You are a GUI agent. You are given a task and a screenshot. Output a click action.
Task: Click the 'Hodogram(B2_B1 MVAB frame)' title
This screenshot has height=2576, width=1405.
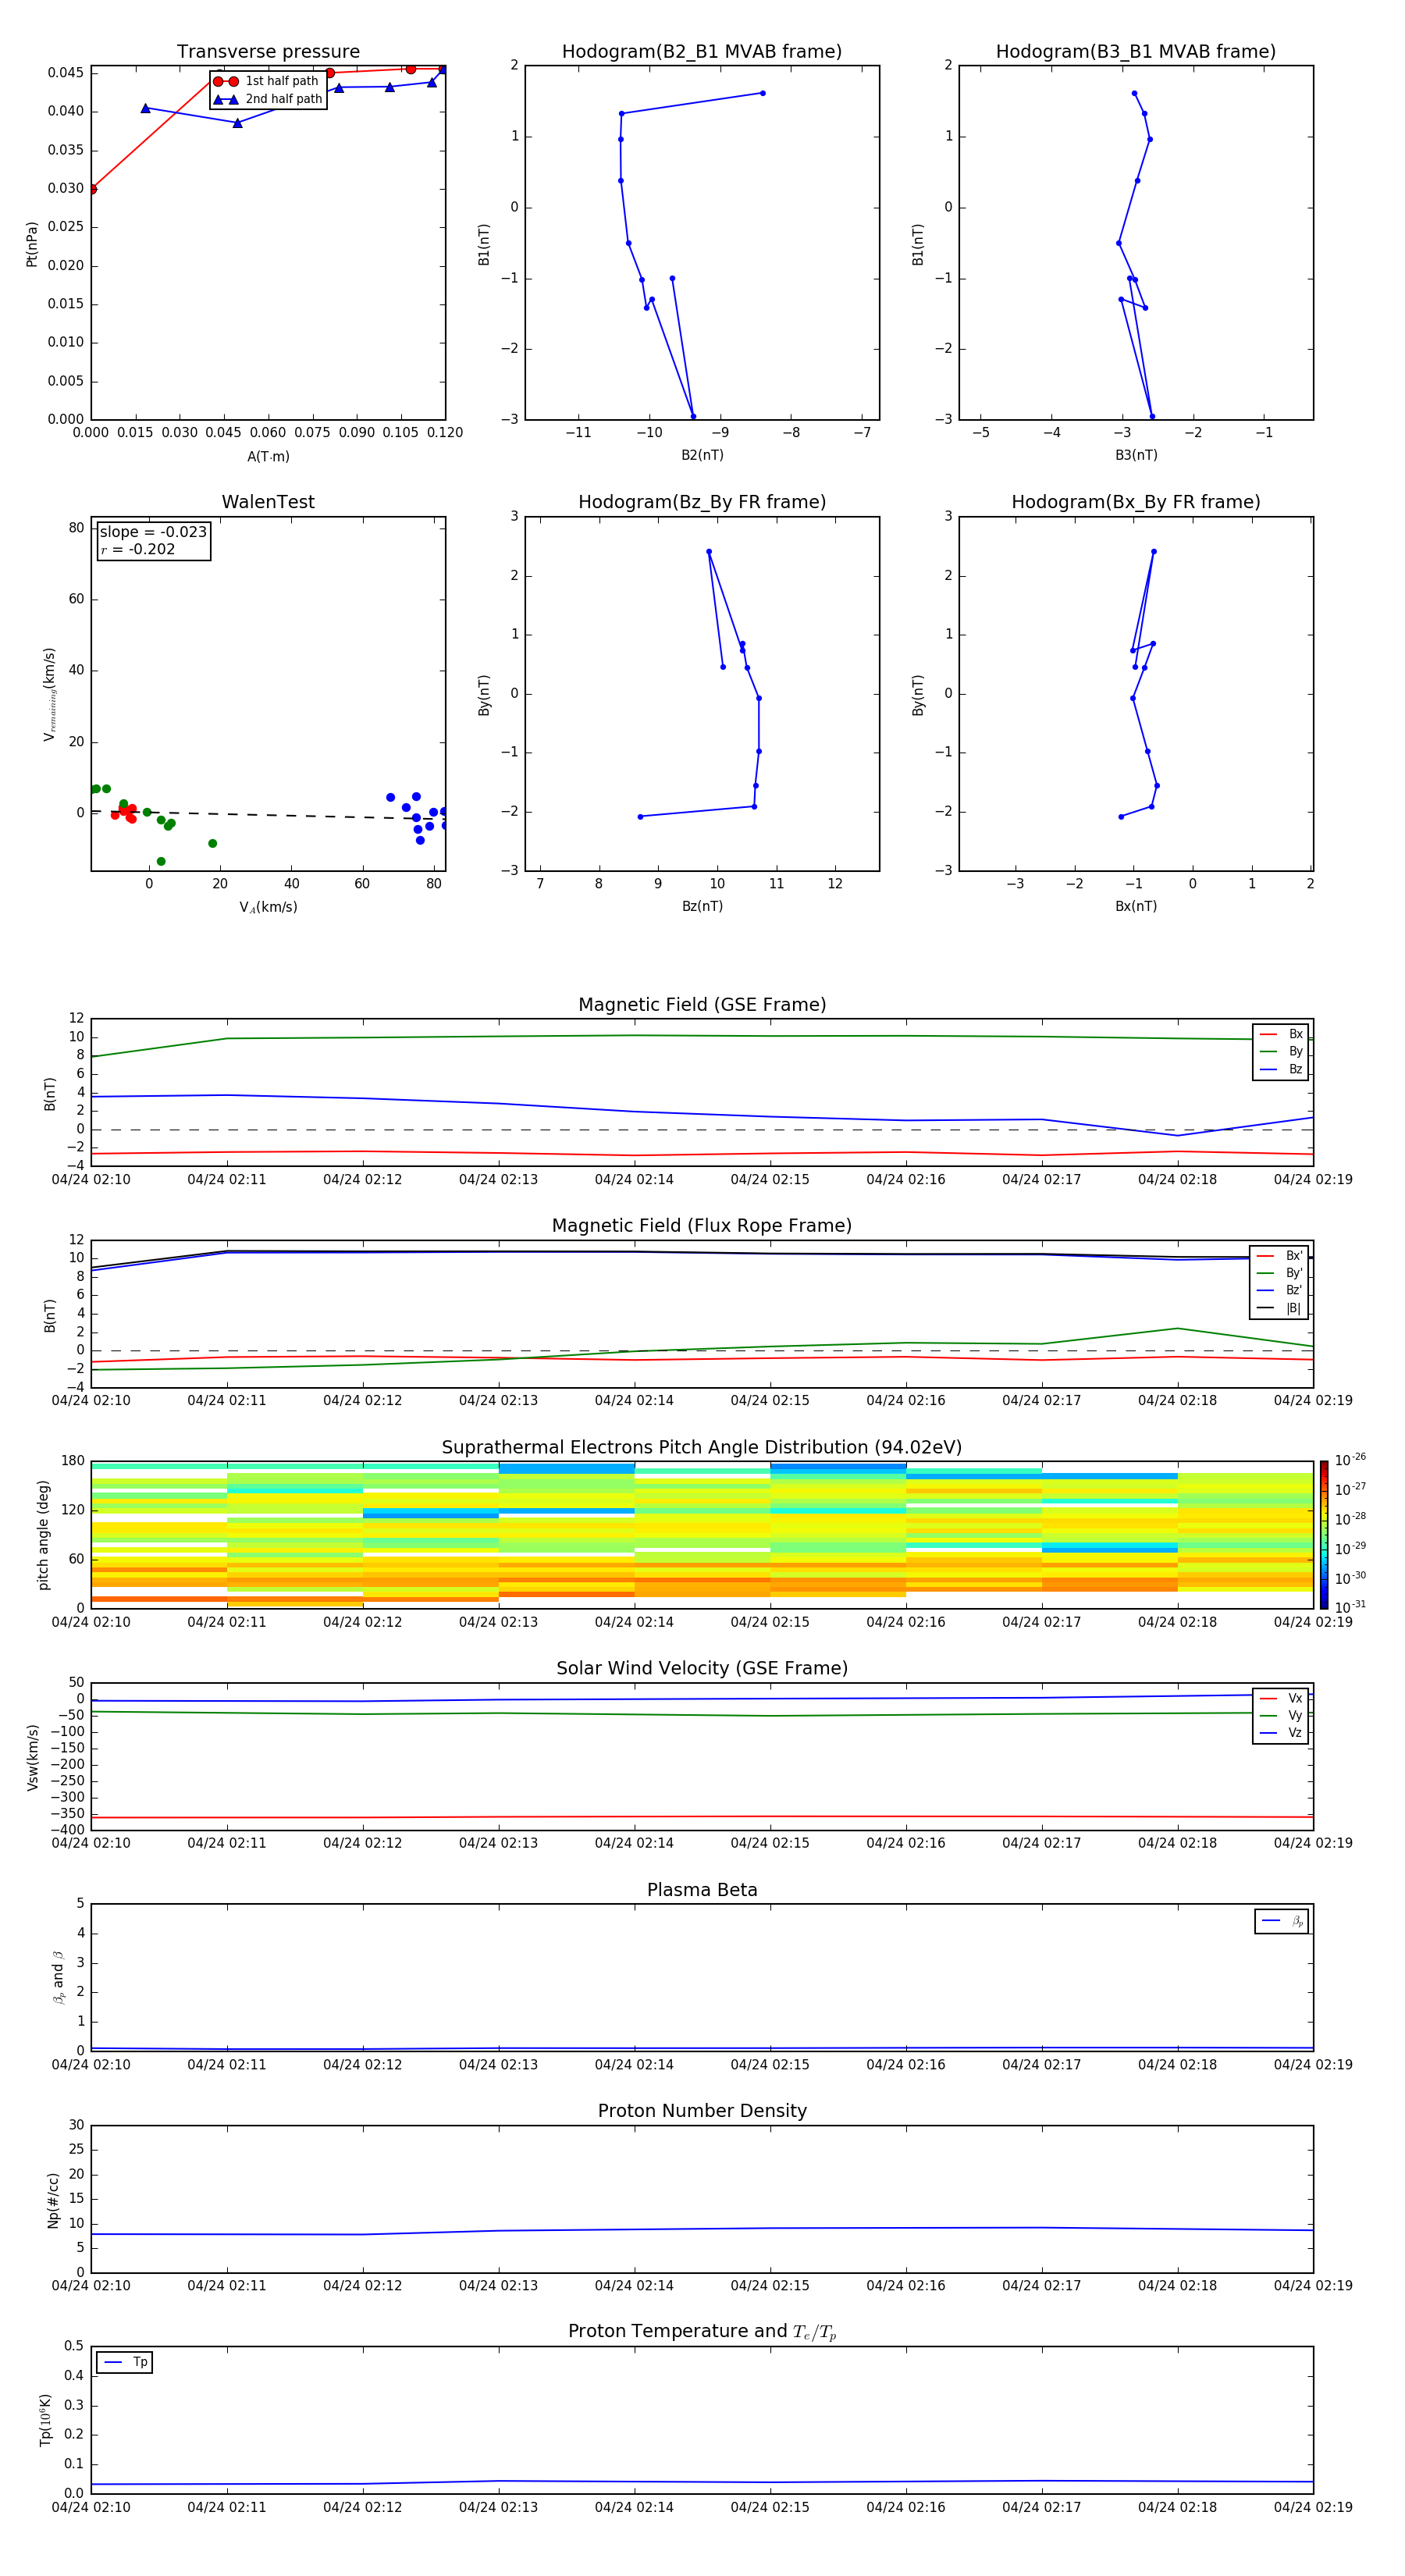702,52
